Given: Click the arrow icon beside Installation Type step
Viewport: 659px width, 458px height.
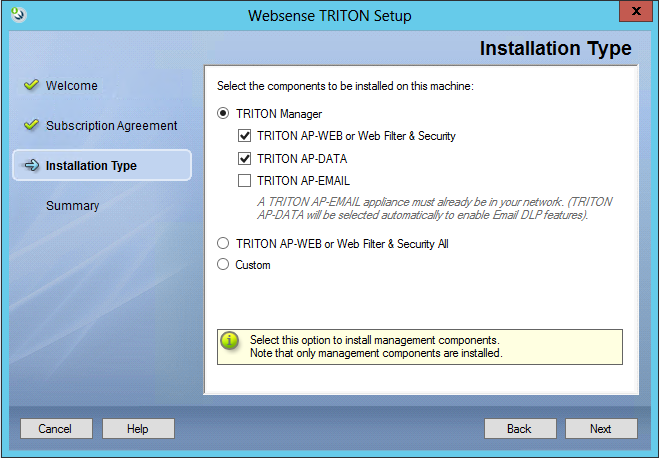Looking at the screenshot, I should 32,165.
